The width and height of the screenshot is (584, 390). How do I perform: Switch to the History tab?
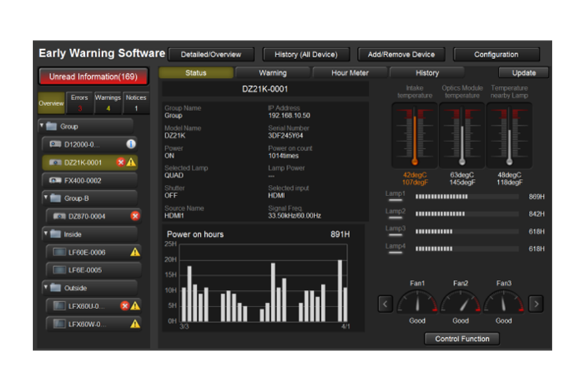click(x=427, y=73)
